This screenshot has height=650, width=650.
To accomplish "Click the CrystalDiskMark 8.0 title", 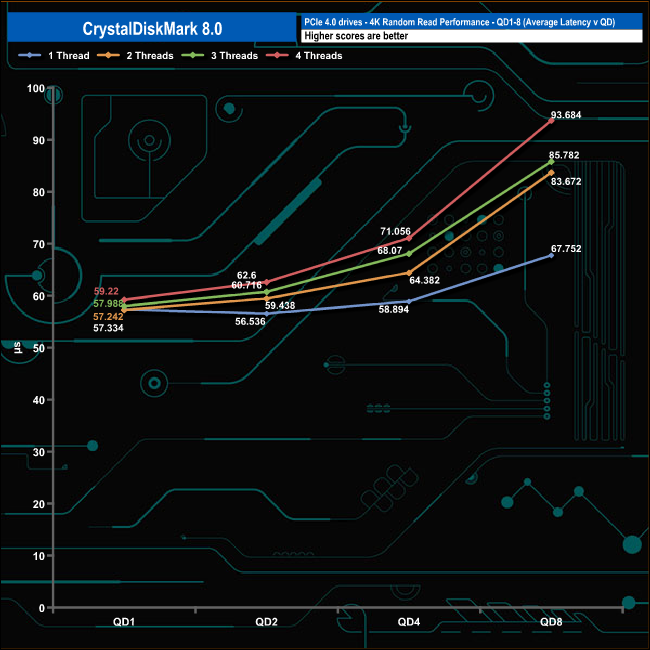I will tap(152, 29).
